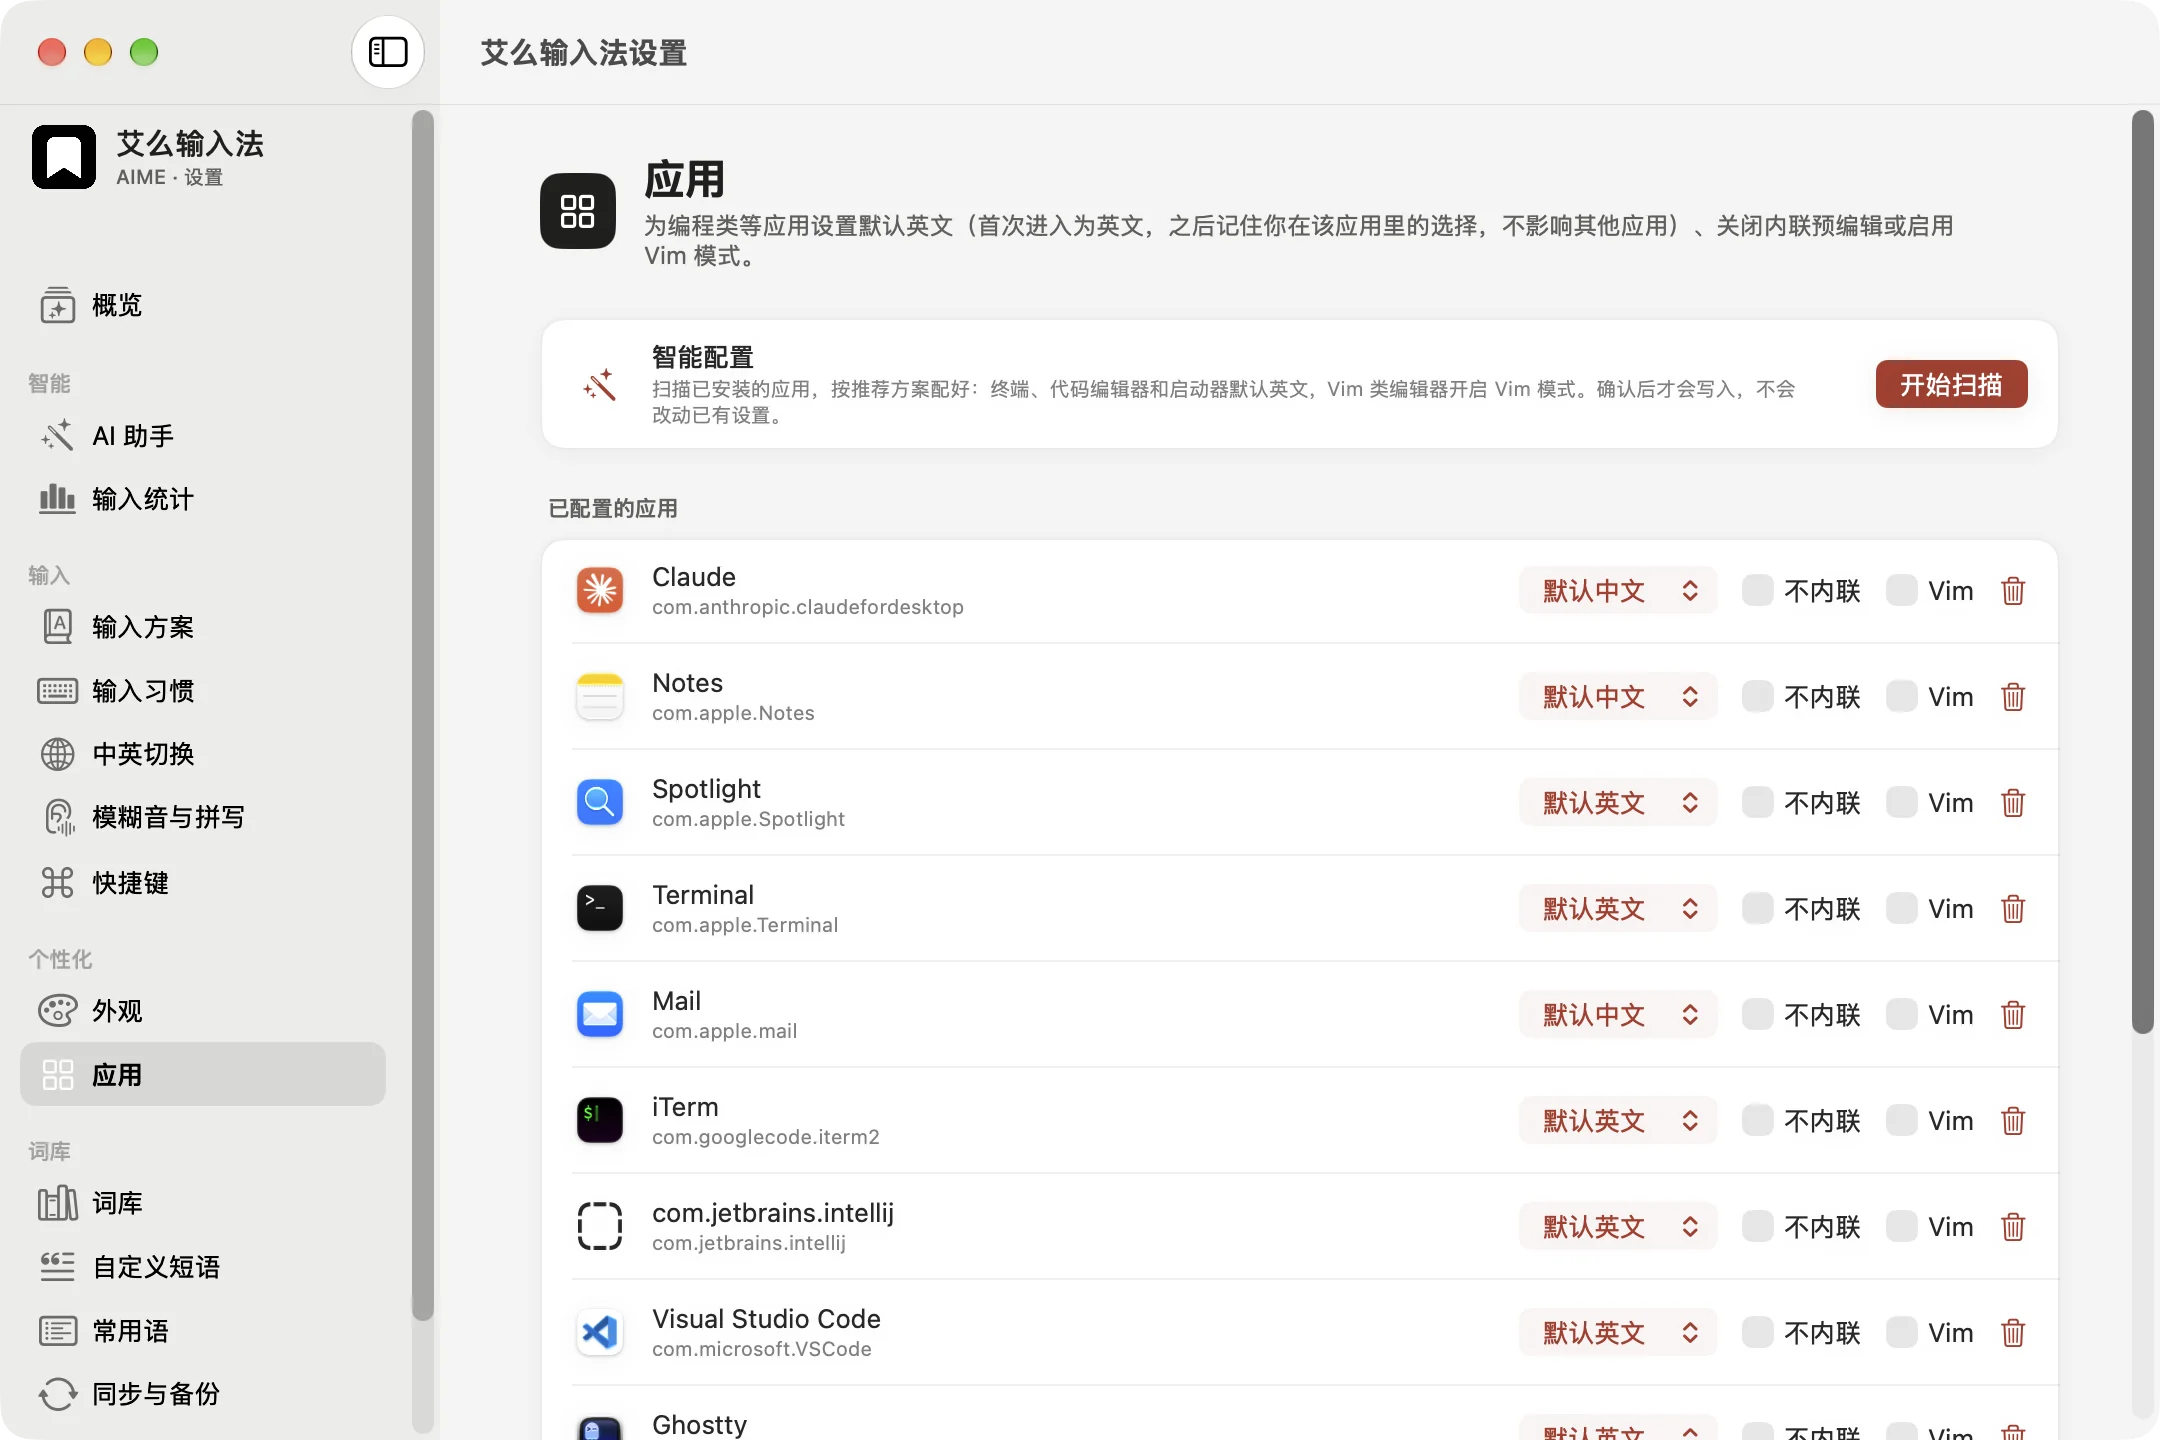Enable Vim mode for Visual Studio Code
The height and width of the screenshot is (1440, 2160).
point(1901,1333)
